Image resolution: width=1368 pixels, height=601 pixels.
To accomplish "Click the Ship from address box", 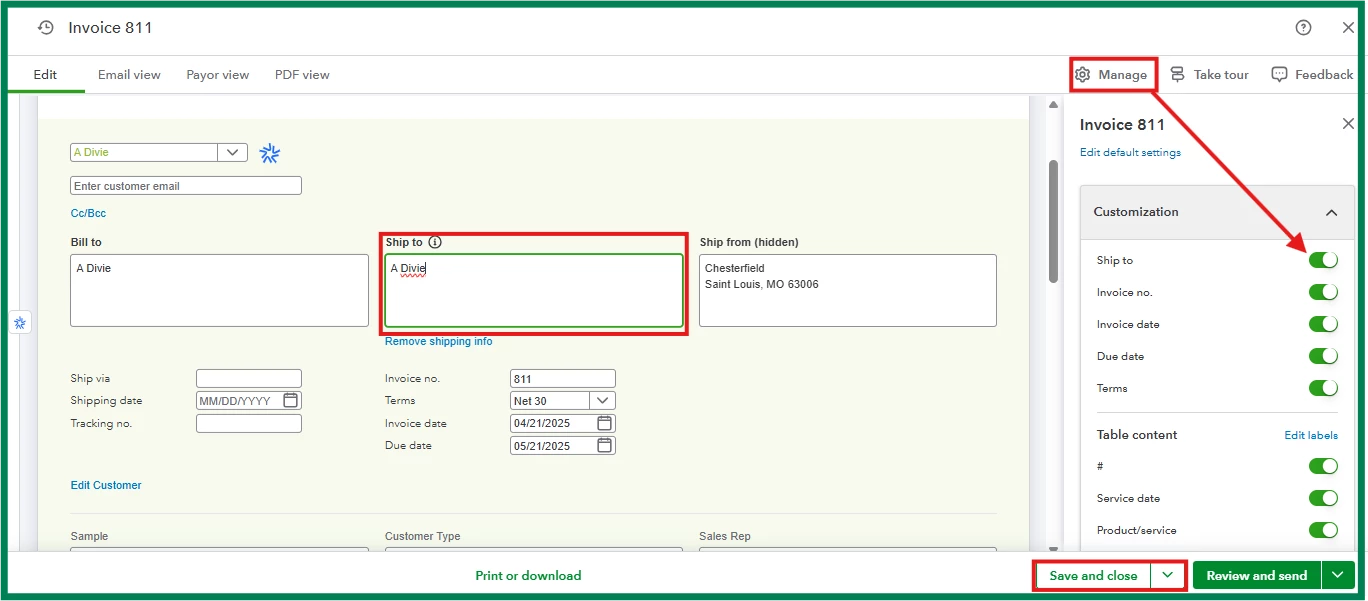I will tap(848, 290).
